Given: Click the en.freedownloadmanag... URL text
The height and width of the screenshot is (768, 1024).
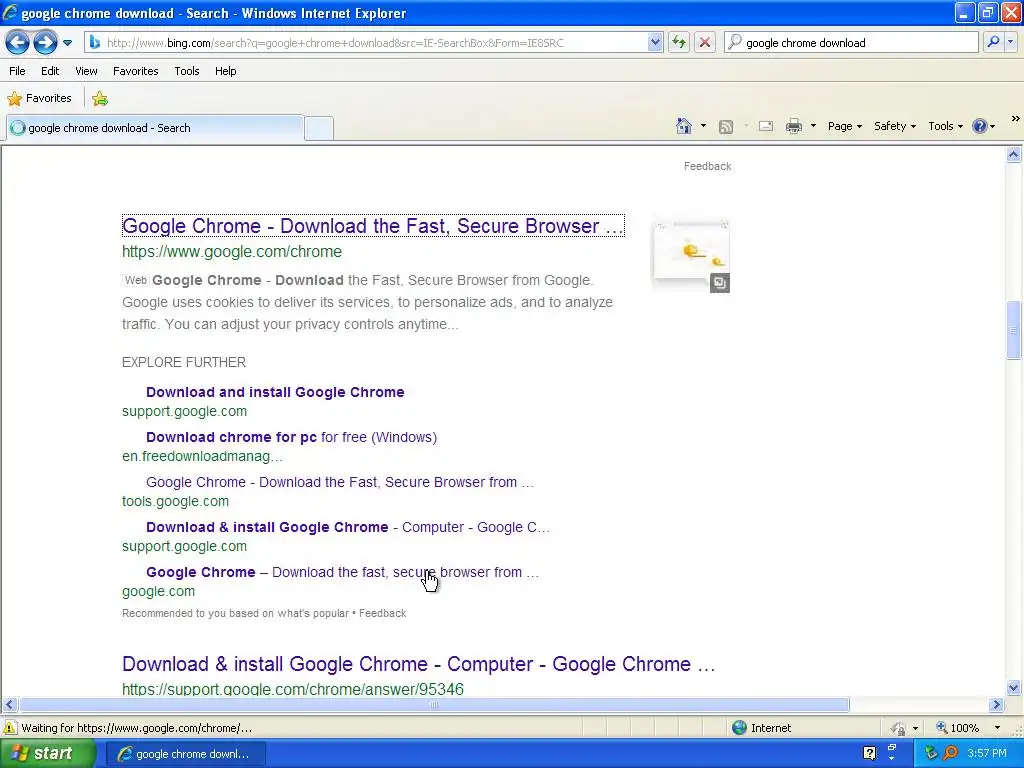Looking at the screenshot, I should [x=202, y=456].
